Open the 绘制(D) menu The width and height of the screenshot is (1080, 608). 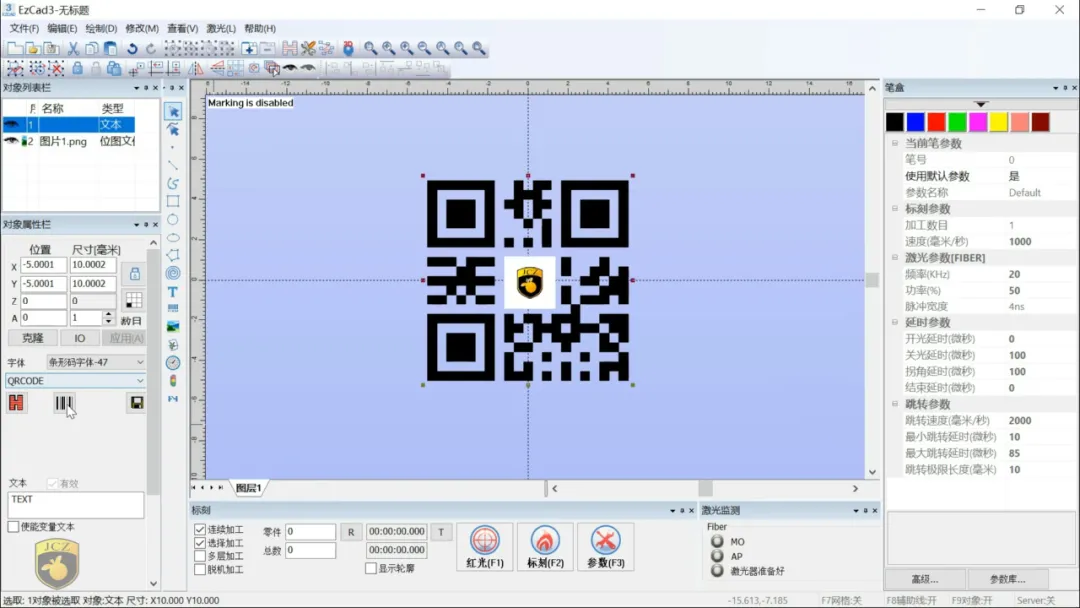101,29
